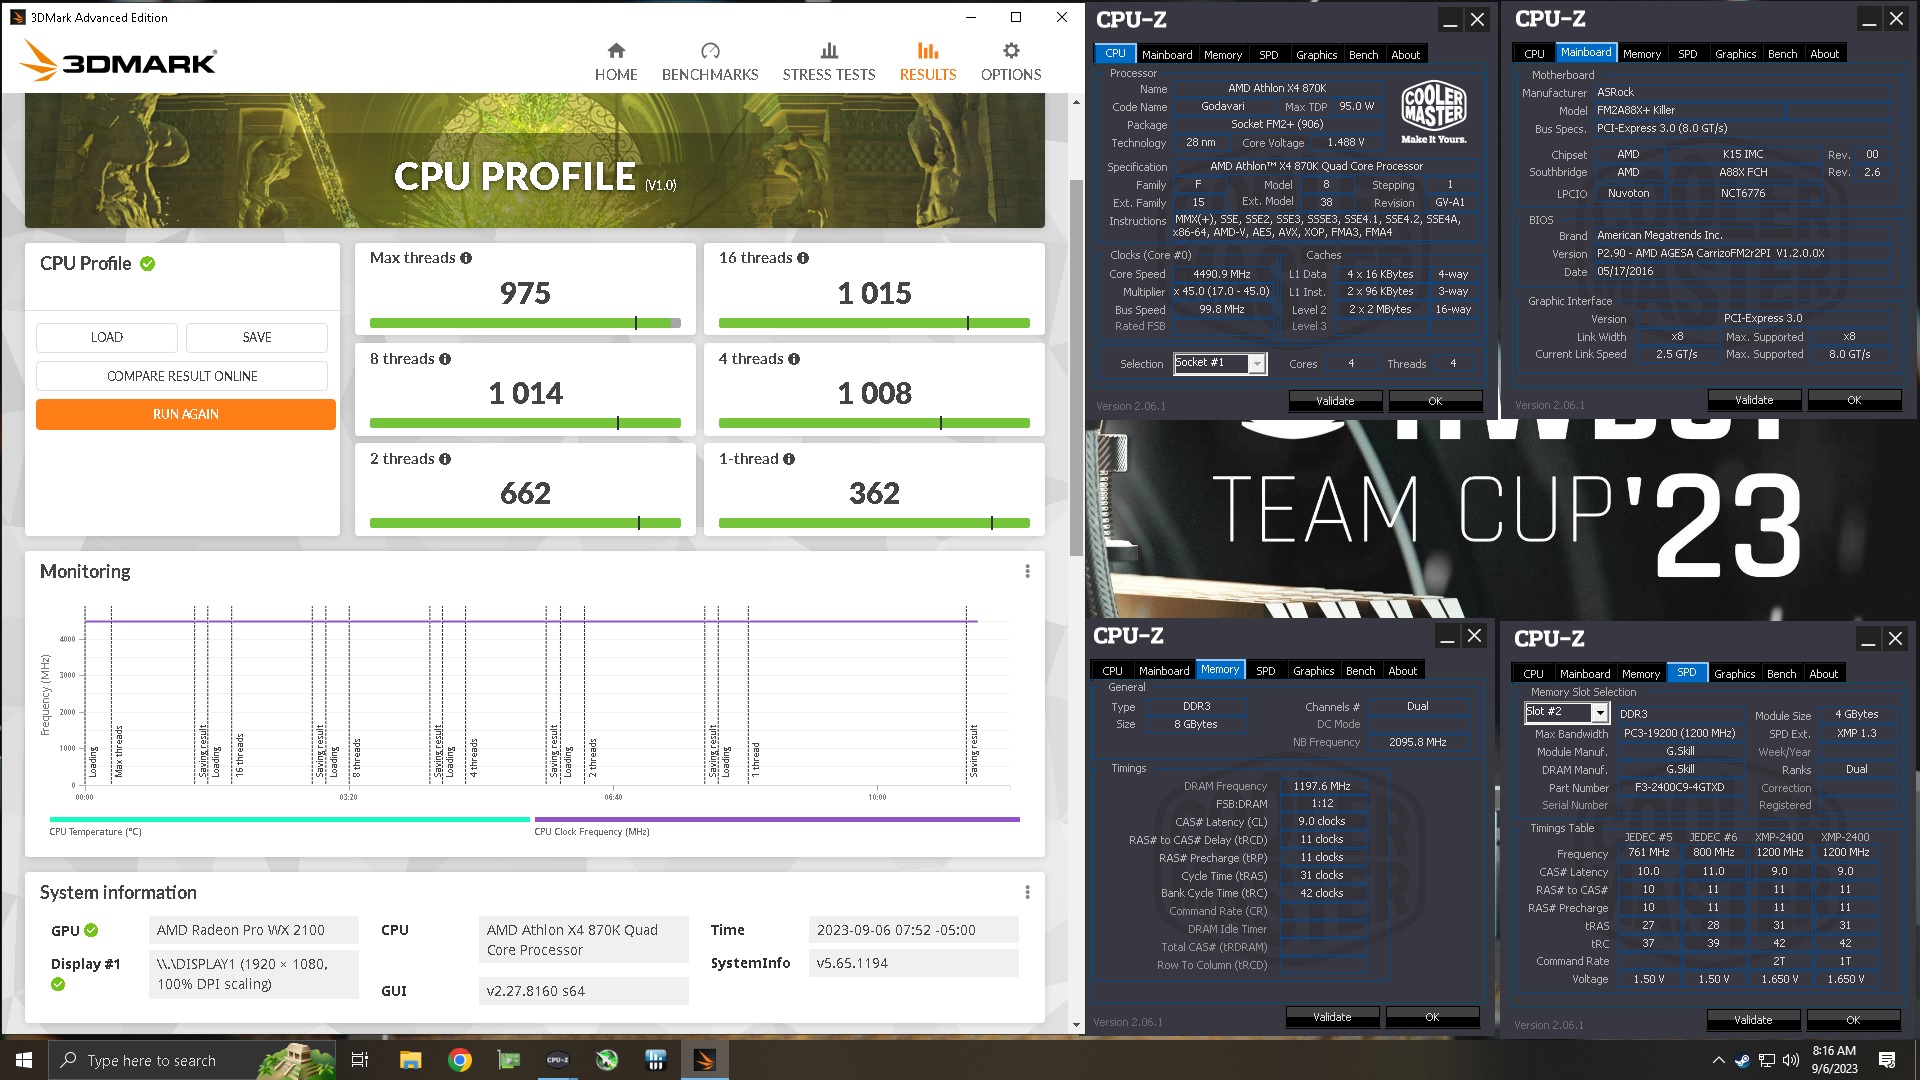Viewport: 1920px width, 1080px height.
Task: Click info icon next to 8 threads
Action: tap(445, 359)
